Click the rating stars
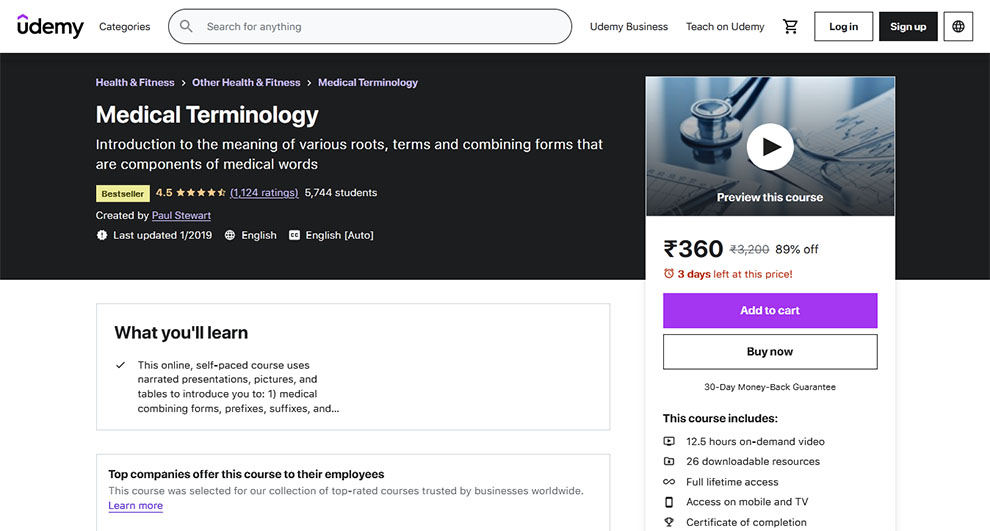990x531 pixels. click(x=201, y=193)
